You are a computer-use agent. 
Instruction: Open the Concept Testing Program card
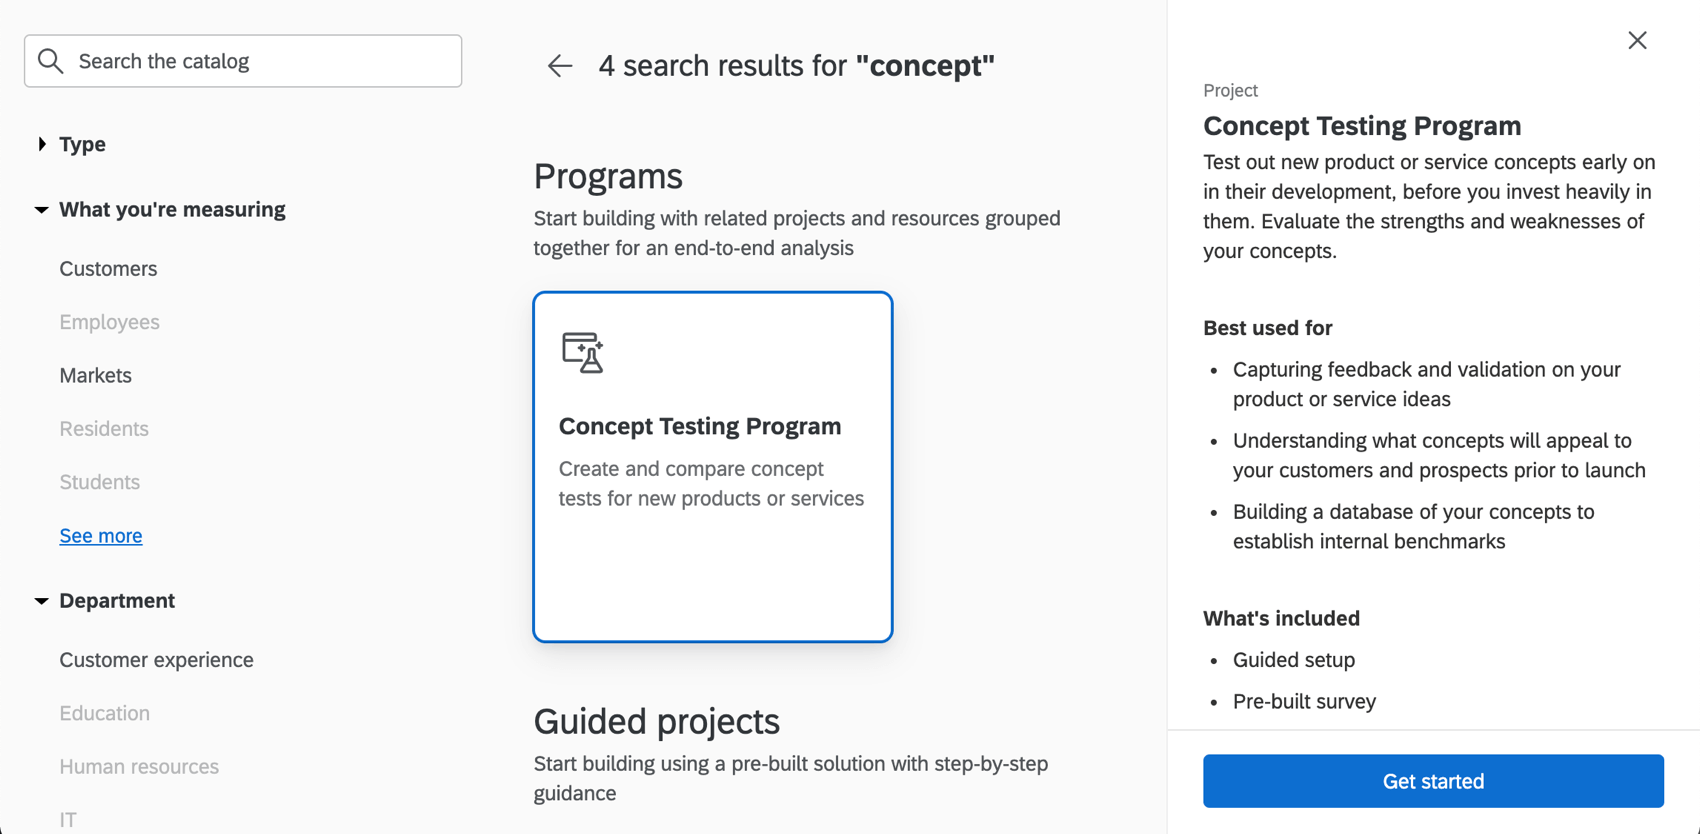712,466
